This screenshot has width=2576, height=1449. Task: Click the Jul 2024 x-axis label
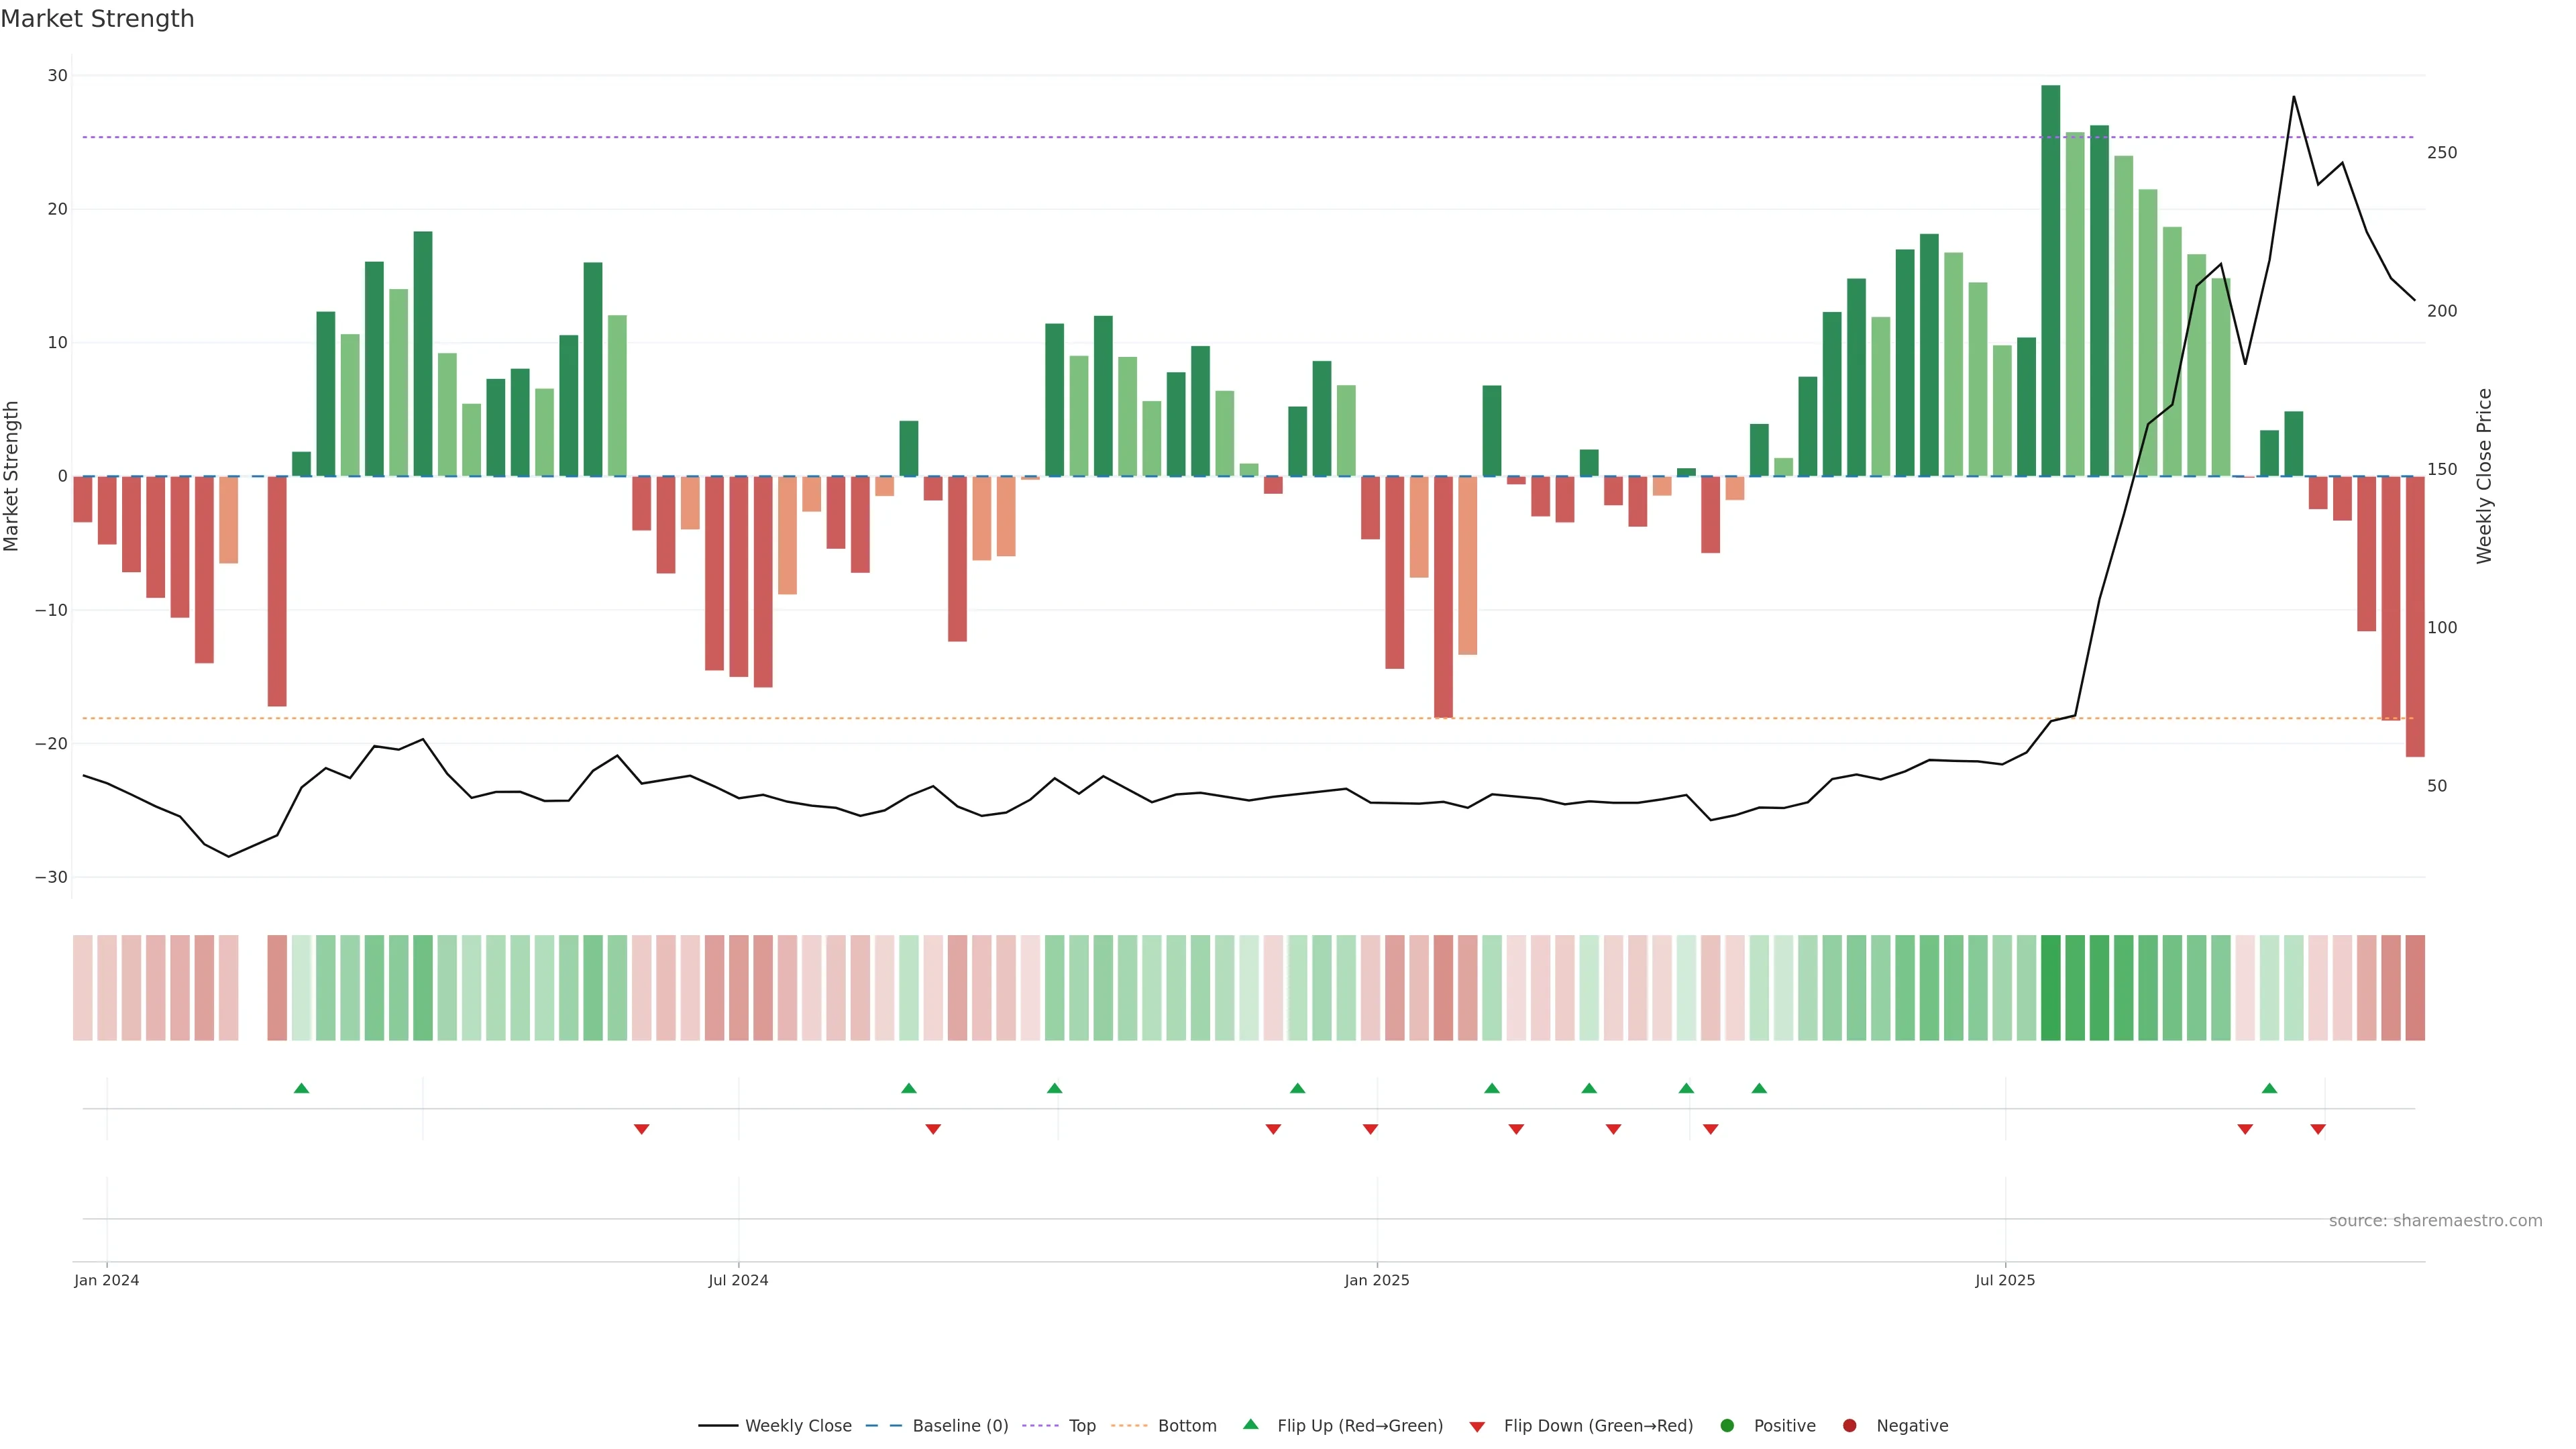click(x=738, y=1280)
